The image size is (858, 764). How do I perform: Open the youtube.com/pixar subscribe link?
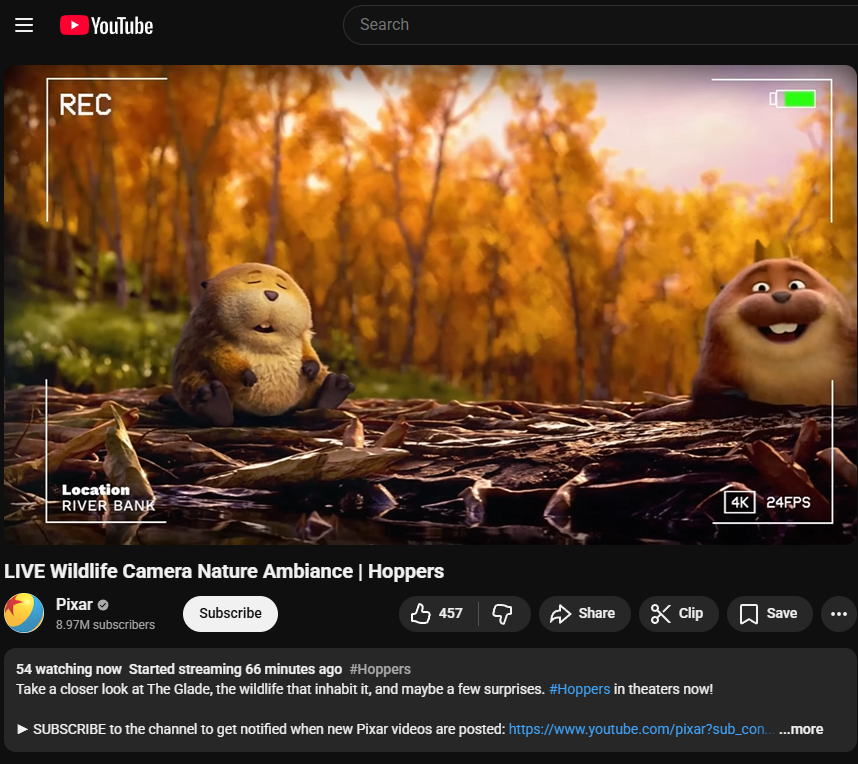click(641, 729)
